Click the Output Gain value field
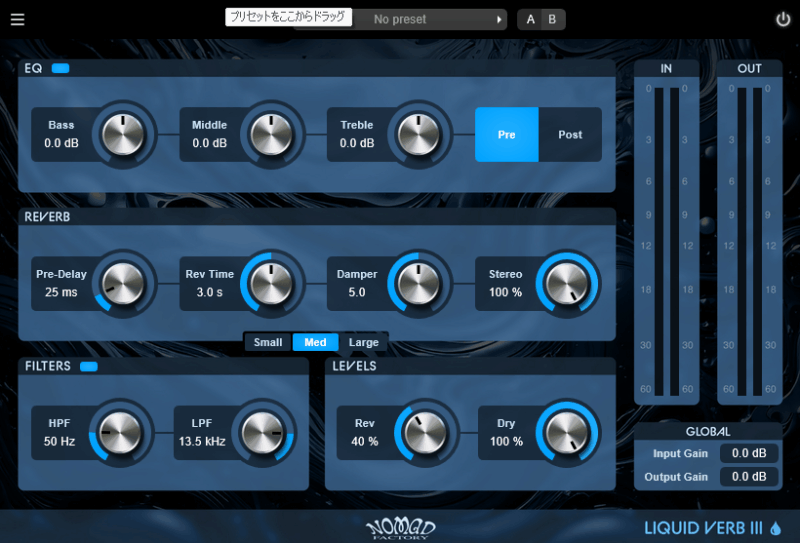 [749, 477]
